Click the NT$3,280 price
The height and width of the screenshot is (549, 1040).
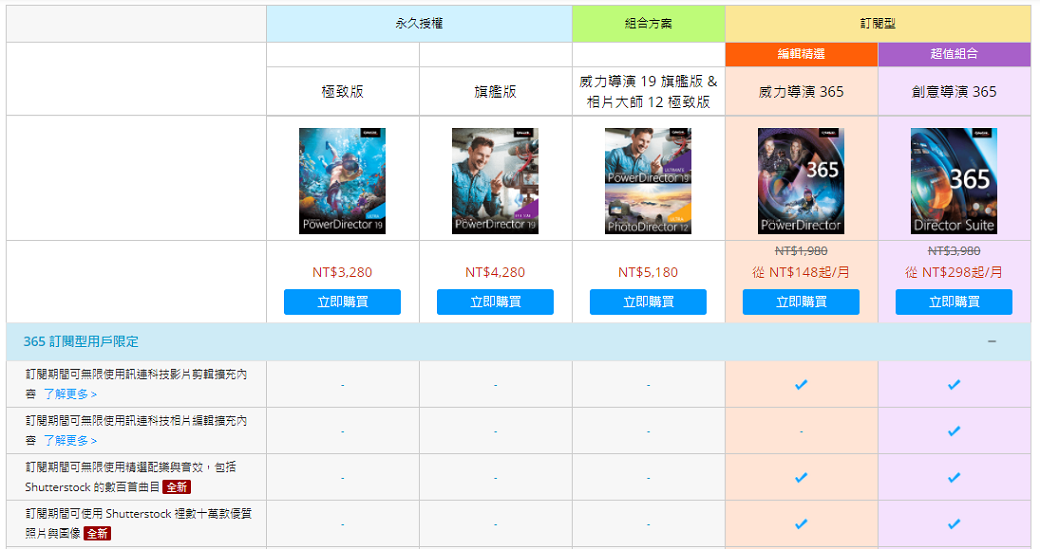coord(342,273)
